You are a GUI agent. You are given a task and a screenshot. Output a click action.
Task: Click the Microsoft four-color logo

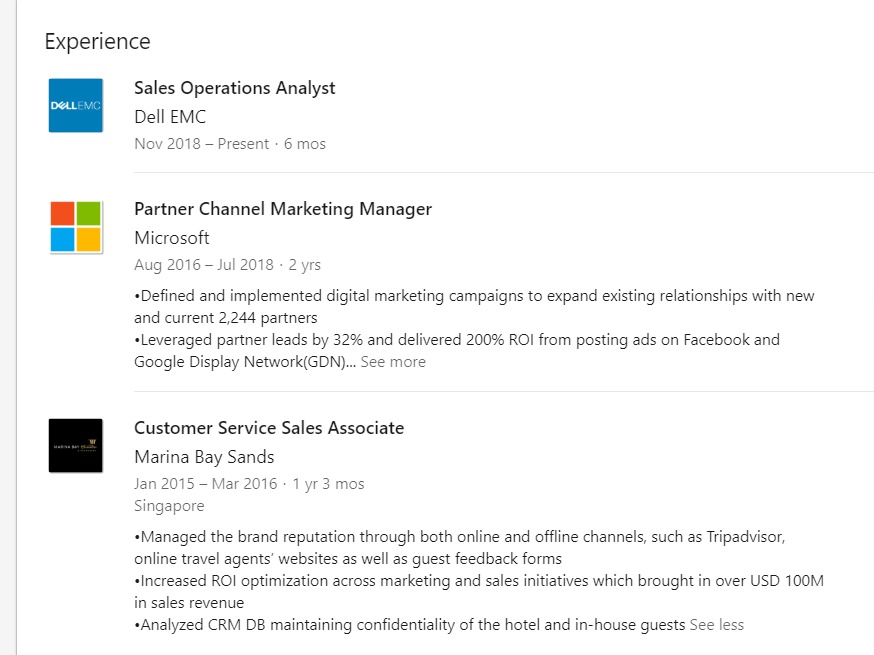[x=76, y=226]
